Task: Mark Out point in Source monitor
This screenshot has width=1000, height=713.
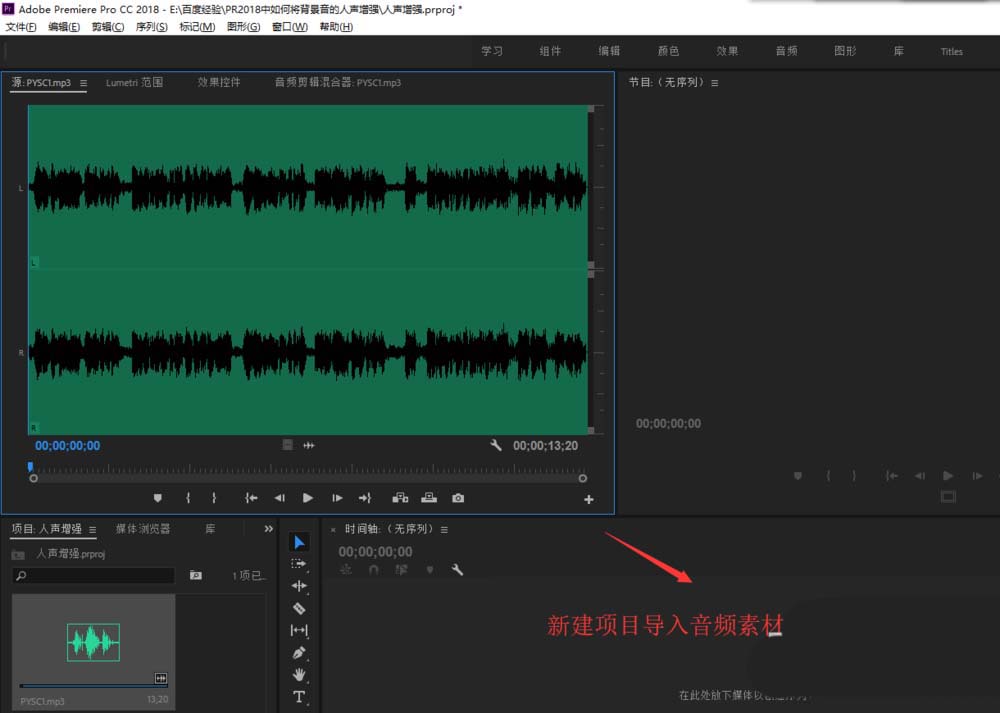Action: [x=214, y=498]
